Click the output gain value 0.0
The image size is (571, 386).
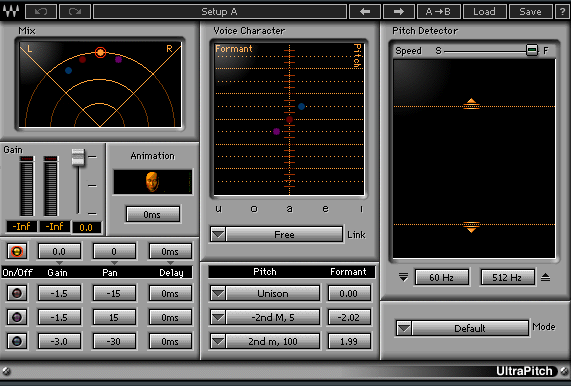click(x=86, y=227)
